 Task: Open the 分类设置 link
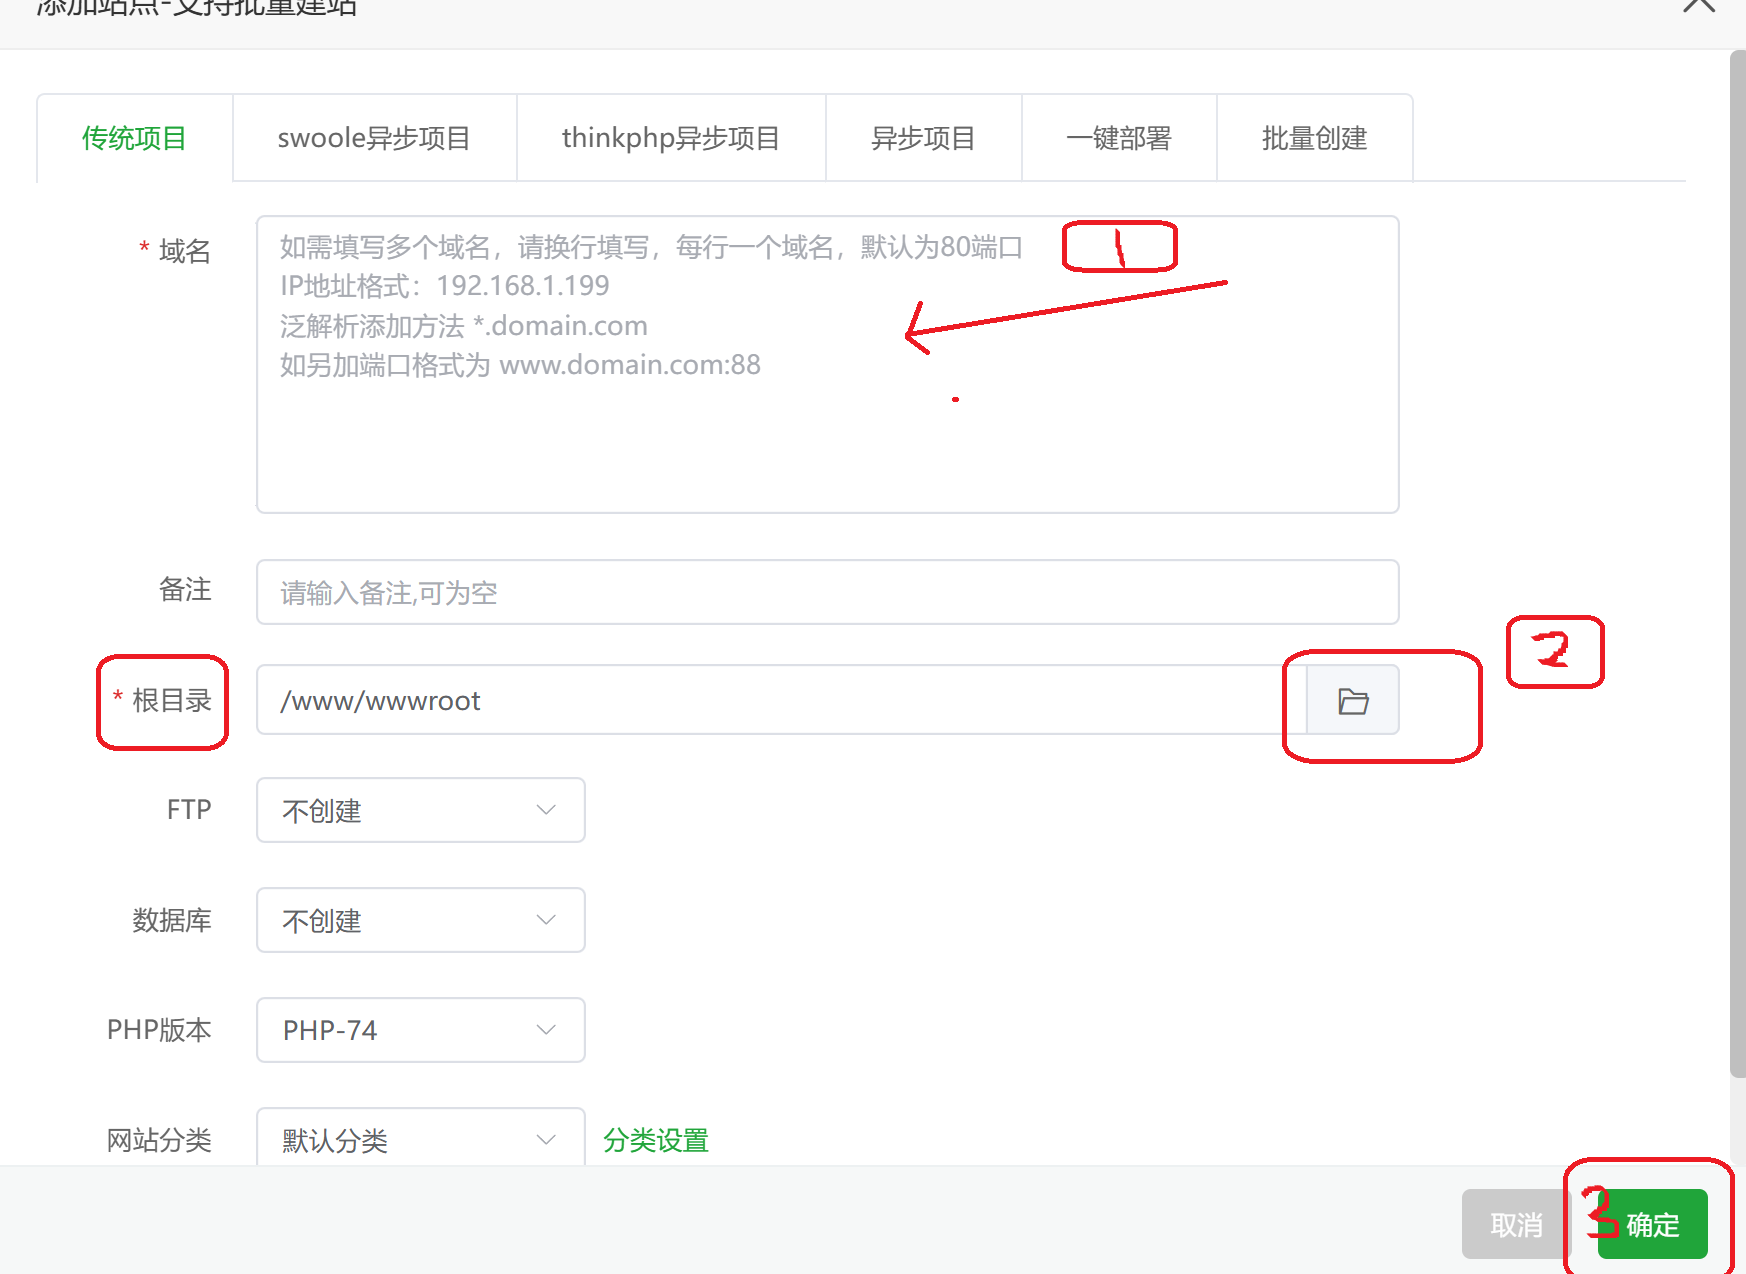click(x=656, y=1140)
